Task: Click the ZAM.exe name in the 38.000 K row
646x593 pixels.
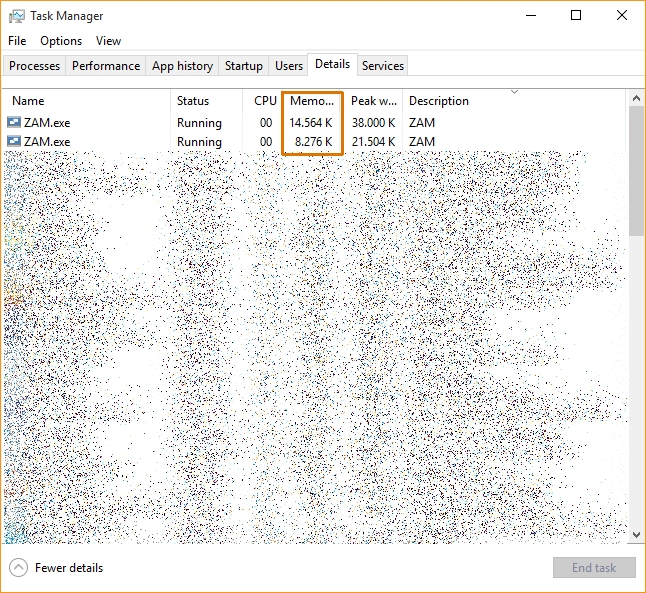Action: [47, 122]
